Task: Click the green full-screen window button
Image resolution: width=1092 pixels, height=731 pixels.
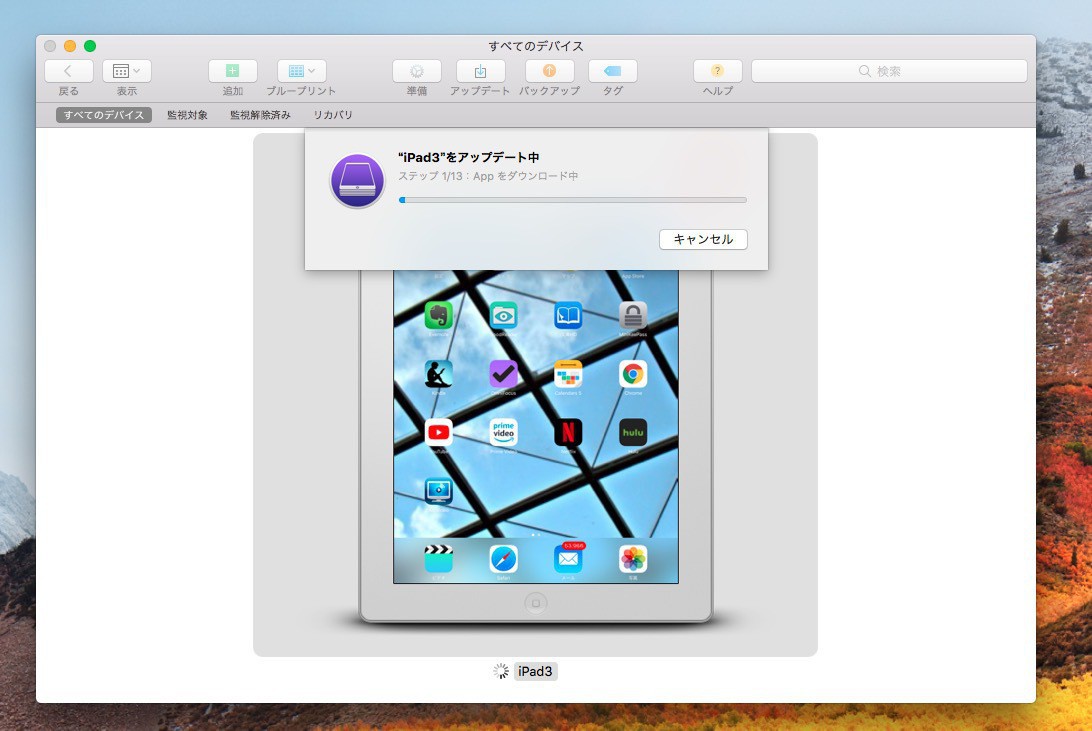Action: tap(90, 46)
